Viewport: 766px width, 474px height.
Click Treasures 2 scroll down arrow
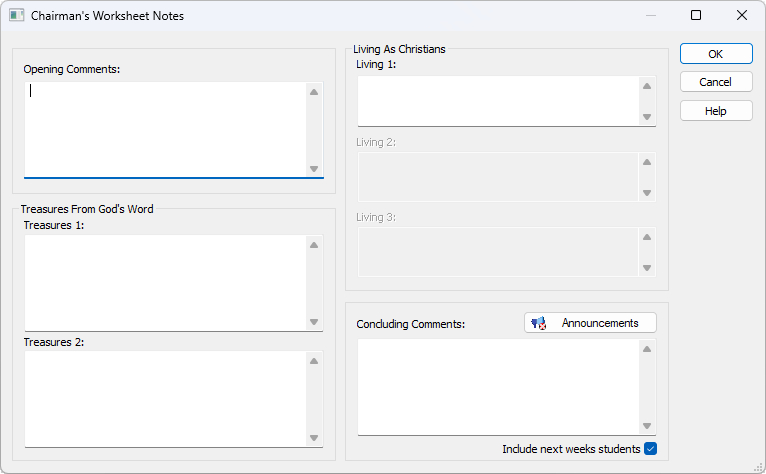pos(314,438)
